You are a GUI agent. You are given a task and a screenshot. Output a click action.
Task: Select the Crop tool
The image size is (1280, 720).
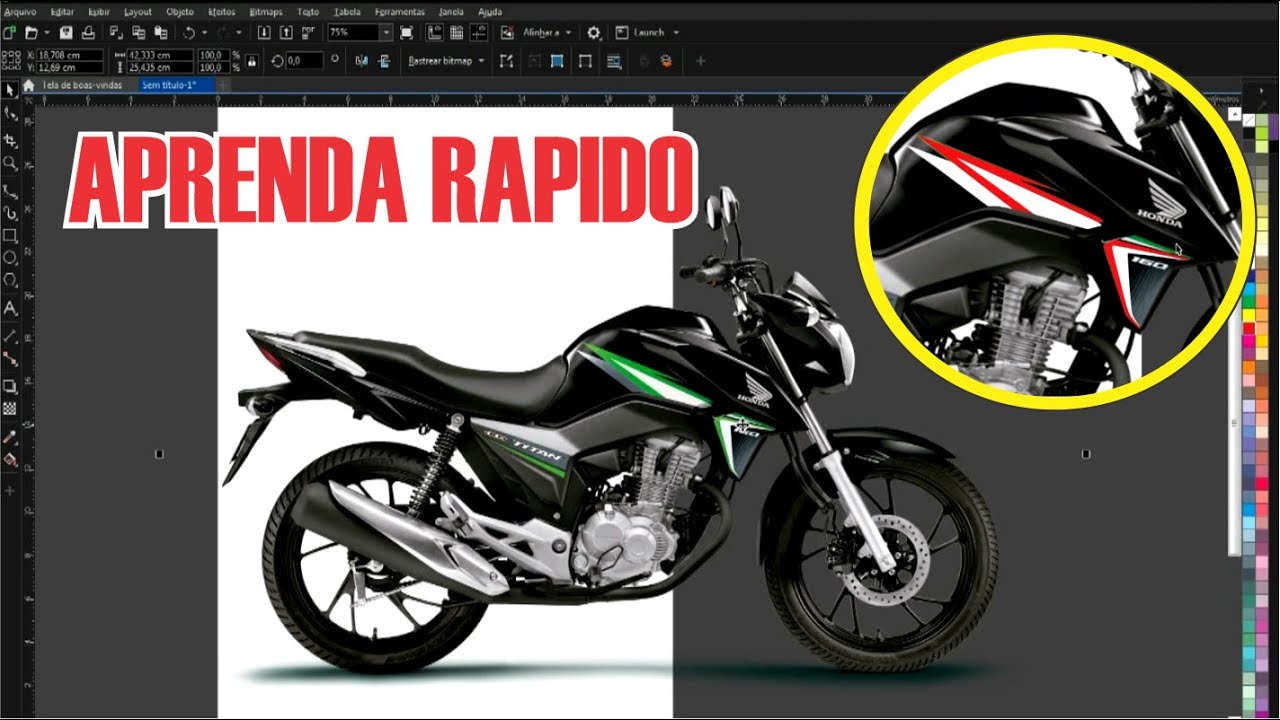click(x=10, y=139)
